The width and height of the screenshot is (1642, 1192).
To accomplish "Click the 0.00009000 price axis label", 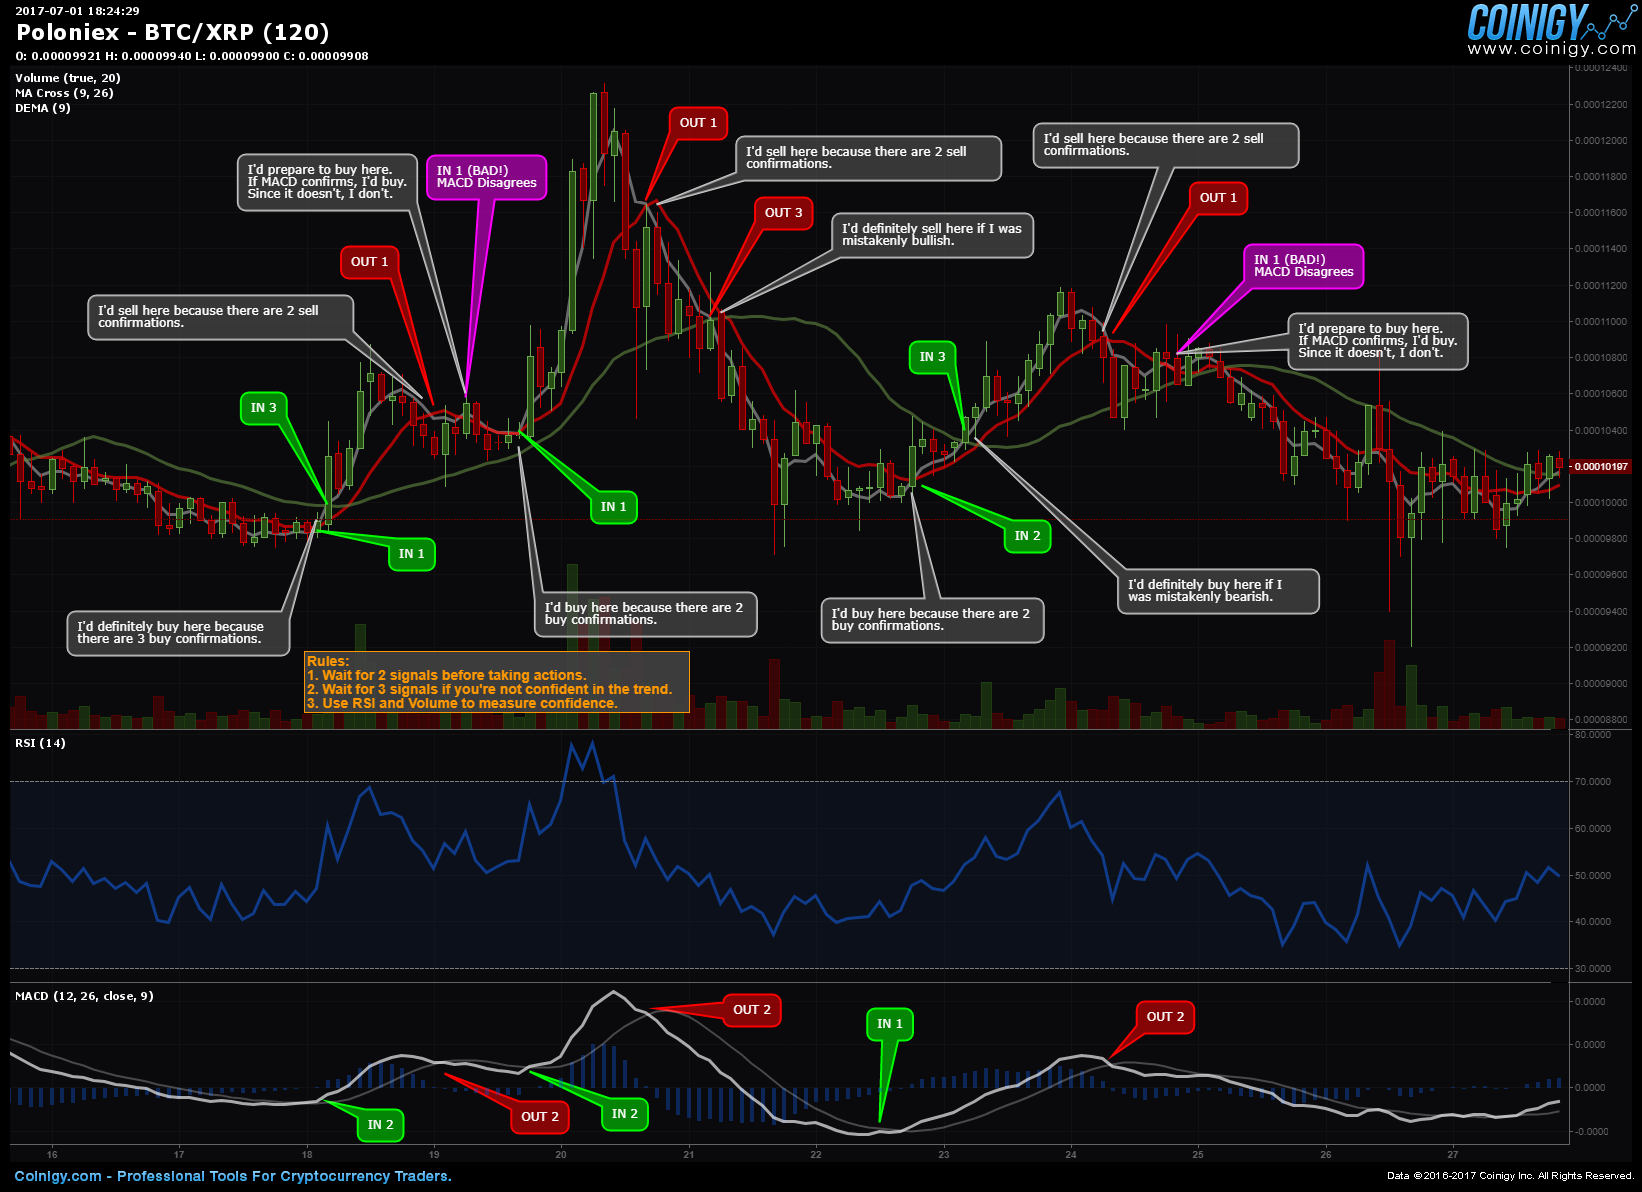I will 1600,684.
